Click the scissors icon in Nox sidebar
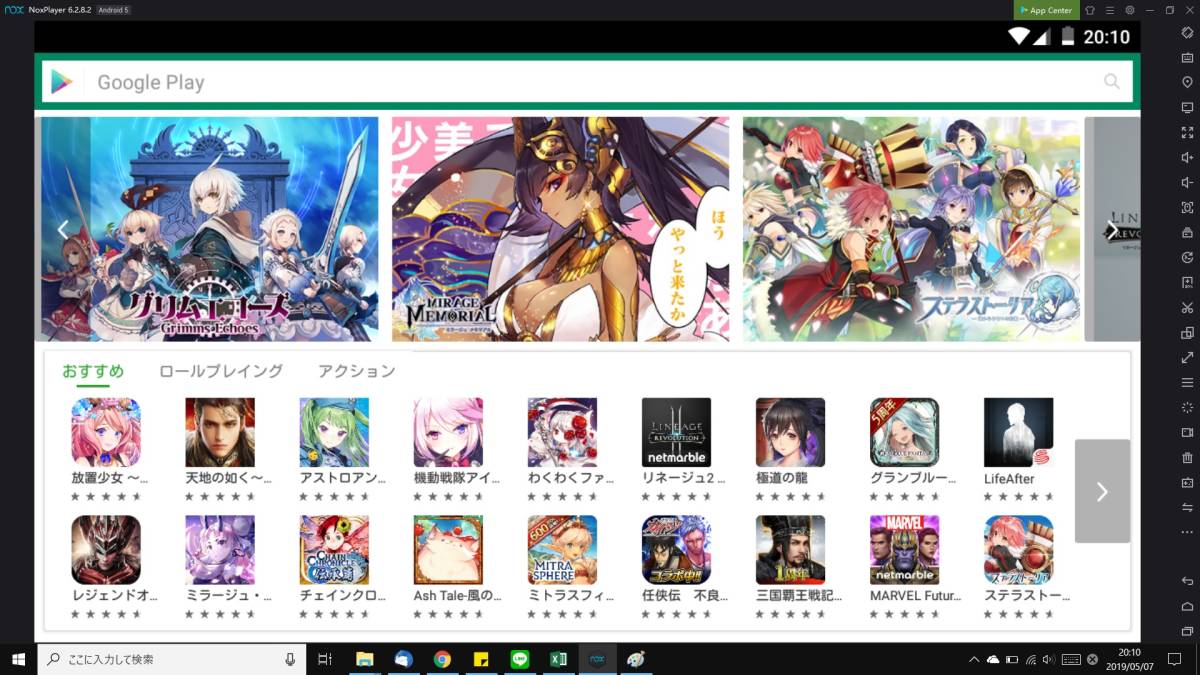Viewport: 1200px width, 675px height. coord(1187,307)
